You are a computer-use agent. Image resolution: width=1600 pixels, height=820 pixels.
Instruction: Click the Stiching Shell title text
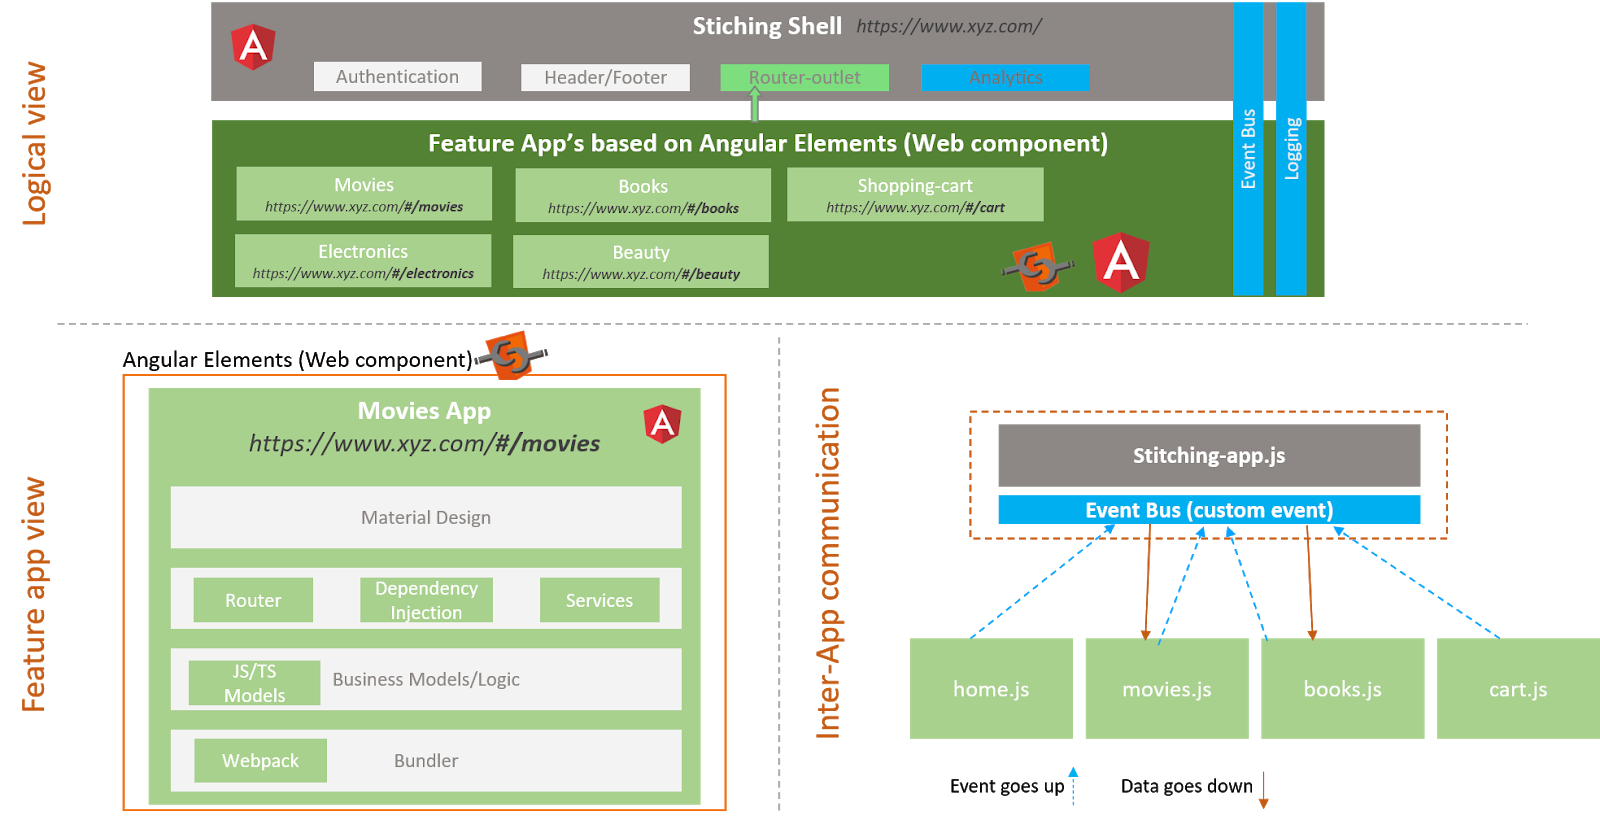[x=767, y=26]
